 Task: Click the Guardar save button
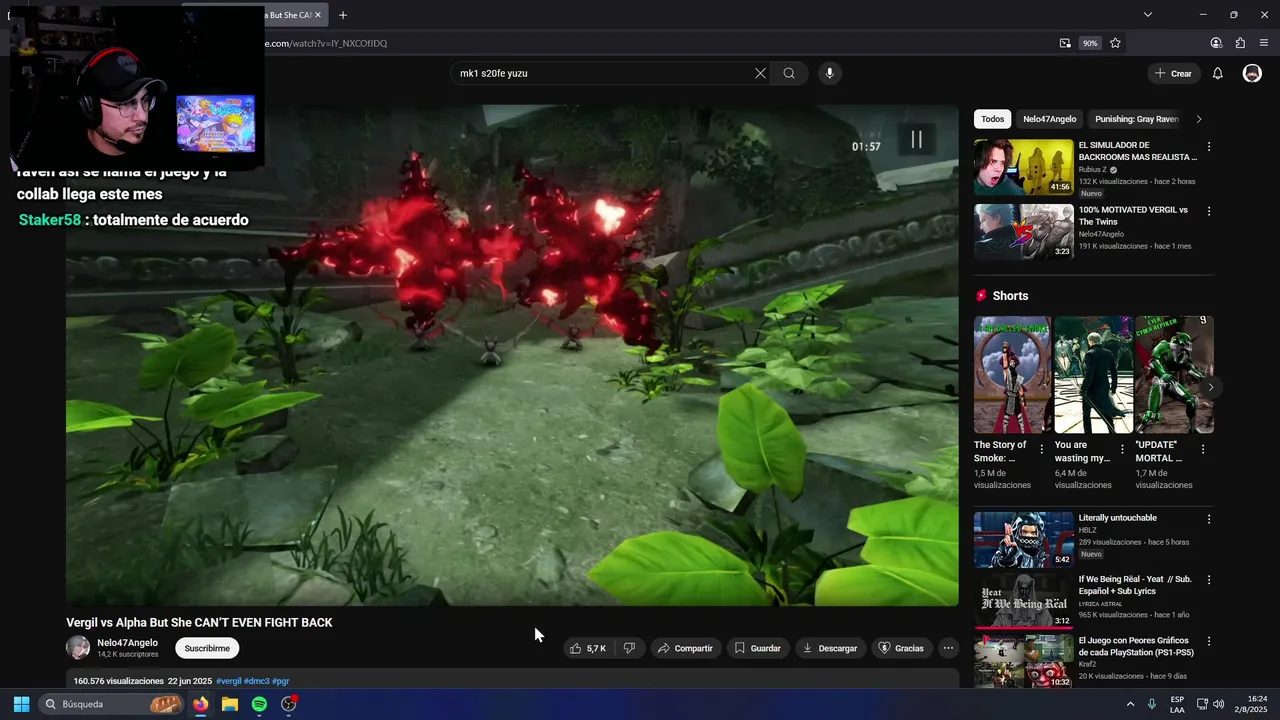click(757, 648)
